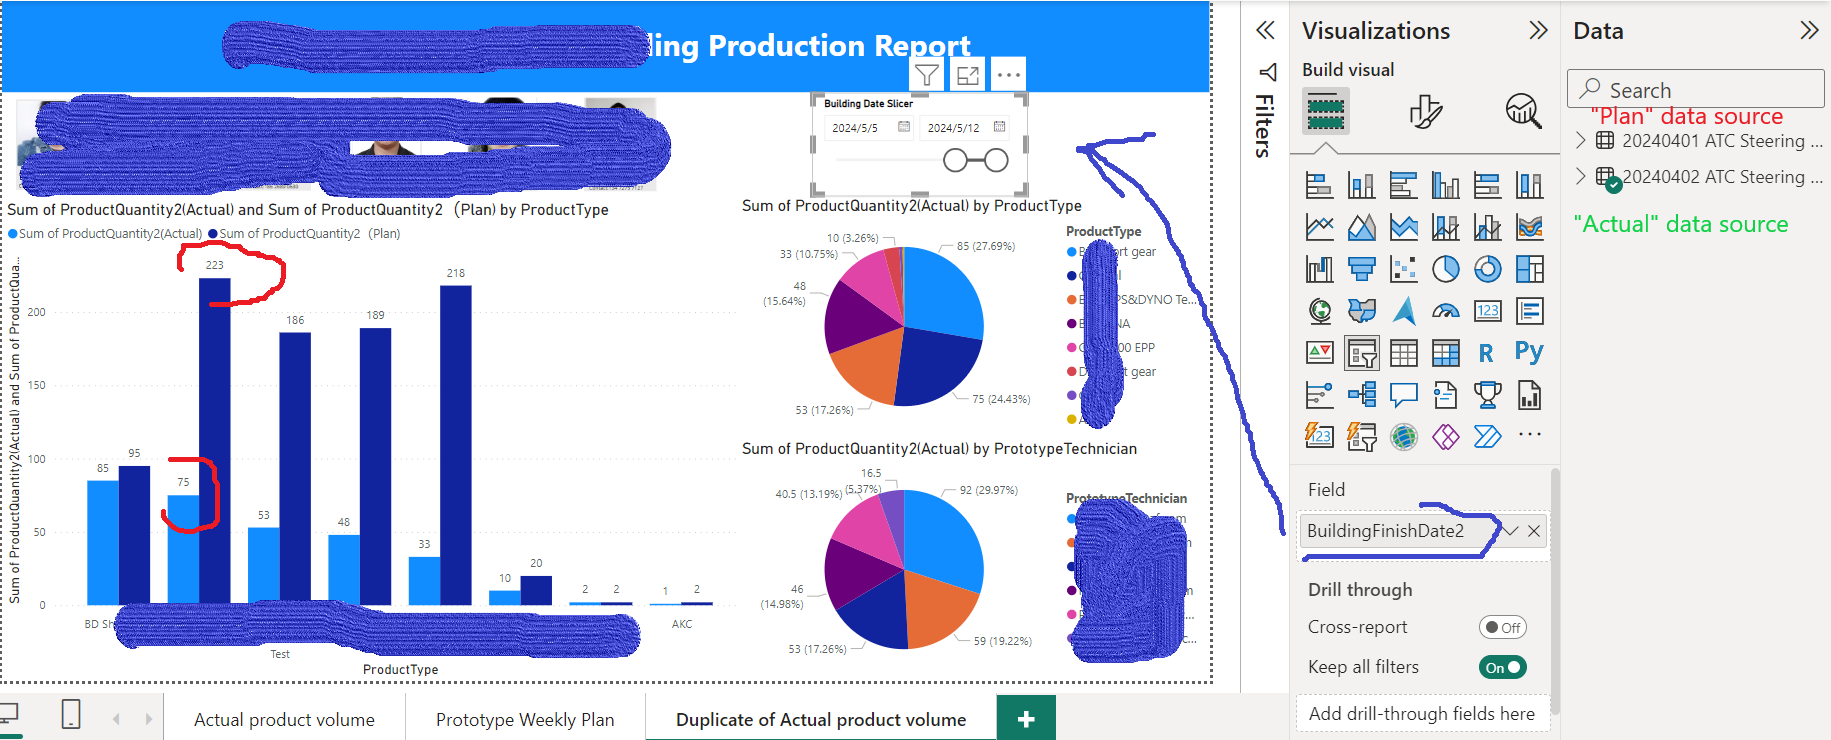Collapse the Visualizations pane
This screenshot has width=1831, height=740.
1538,30
